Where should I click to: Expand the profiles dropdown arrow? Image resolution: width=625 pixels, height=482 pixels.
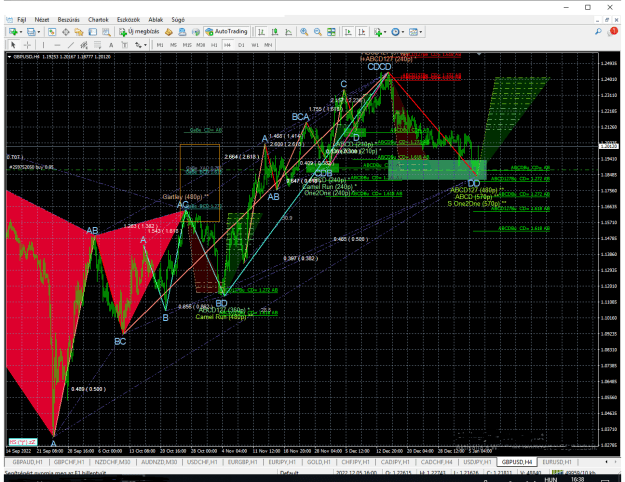coord(39,32)
